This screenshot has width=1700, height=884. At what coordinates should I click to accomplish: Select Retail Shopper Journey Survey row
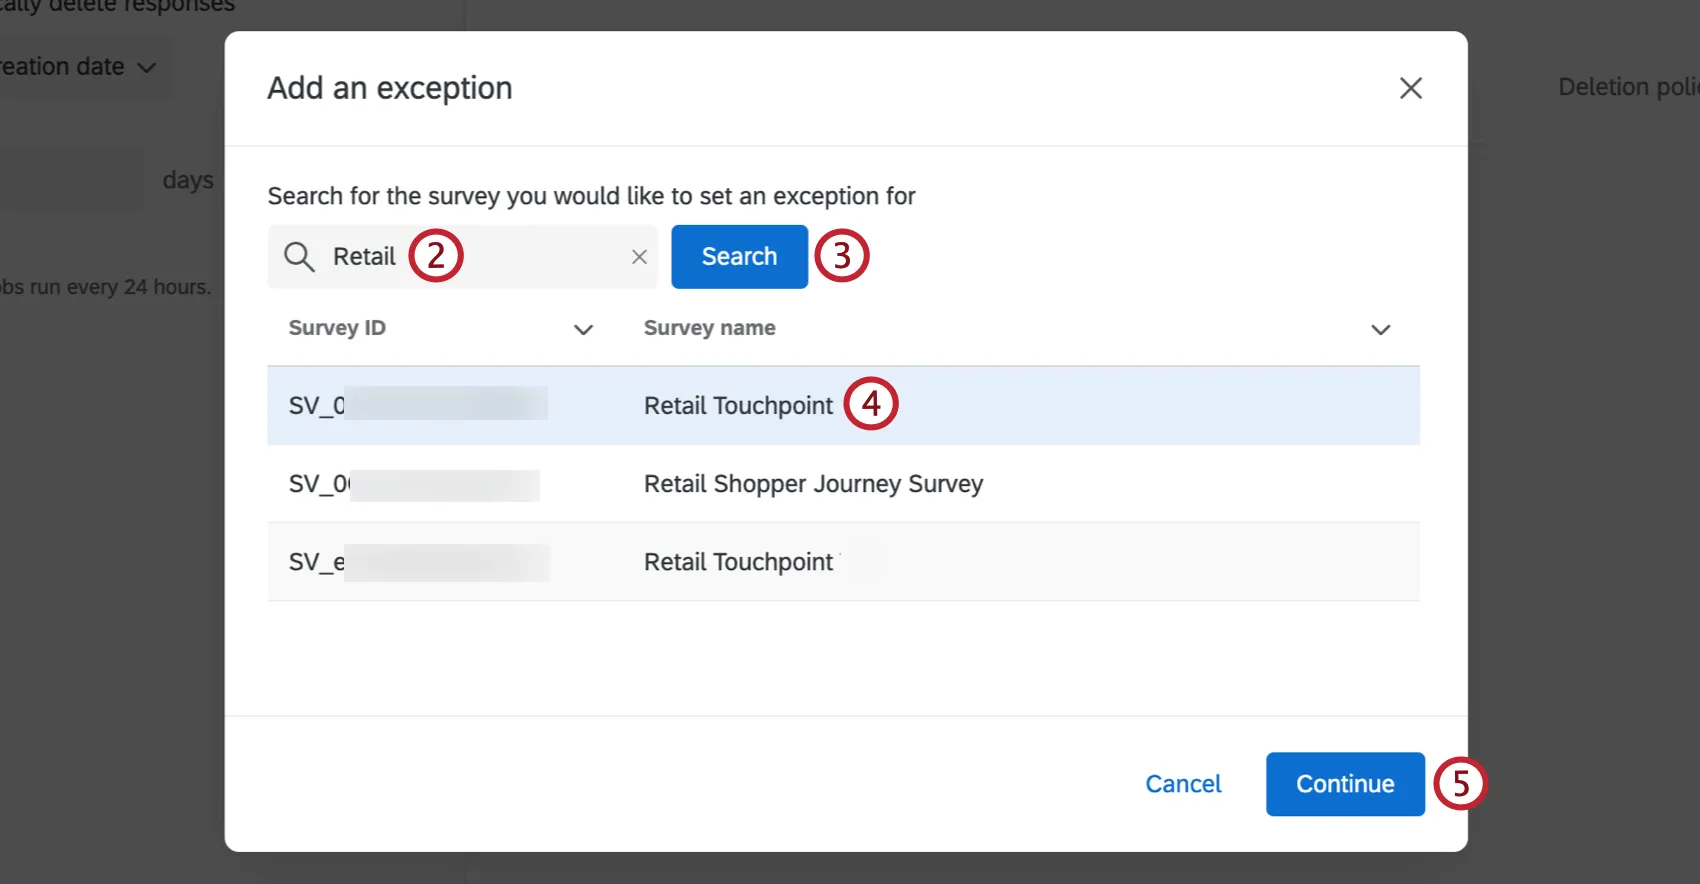[x=813, y=484]
